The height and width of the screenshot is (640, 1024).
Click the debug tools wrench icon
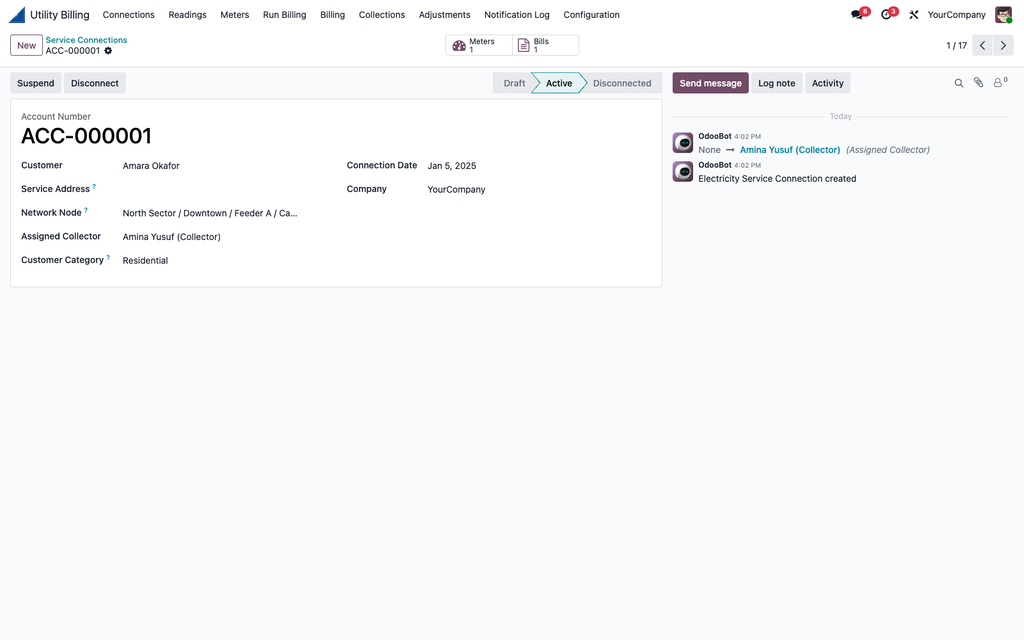[914, 14]
